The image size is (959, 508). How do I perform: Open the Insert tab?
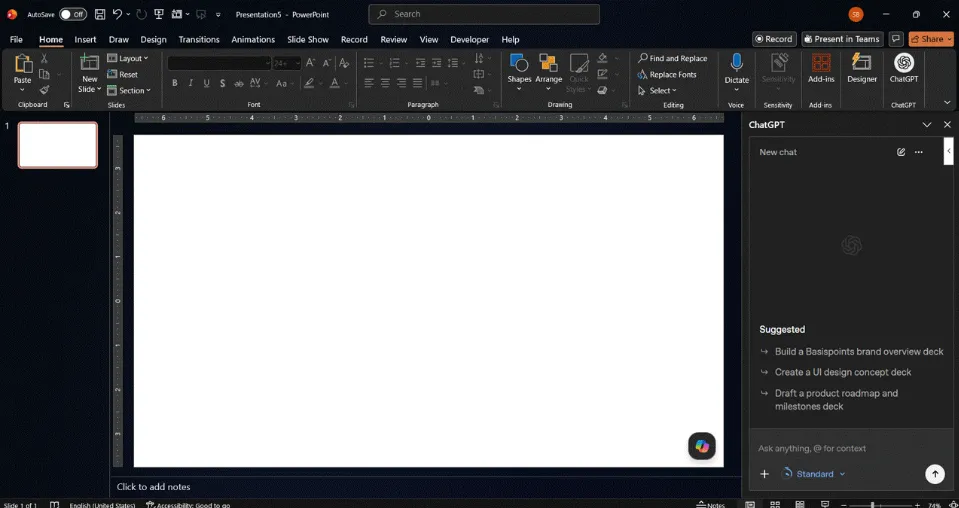85,39
